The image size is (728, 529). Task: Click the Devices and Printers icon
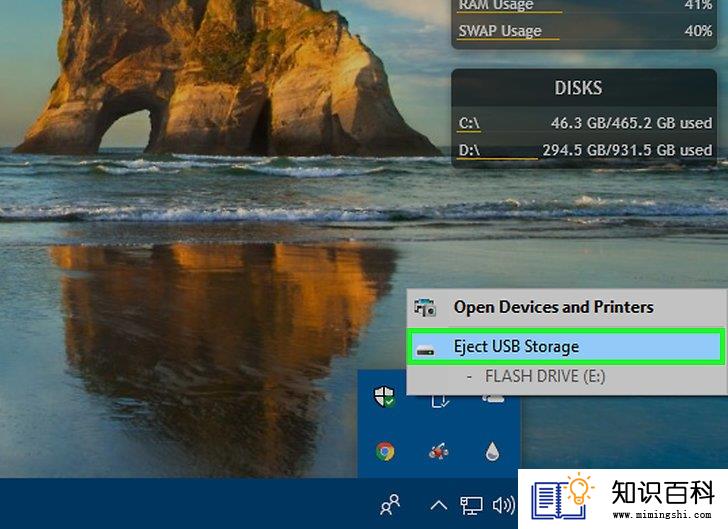point(425,307)
